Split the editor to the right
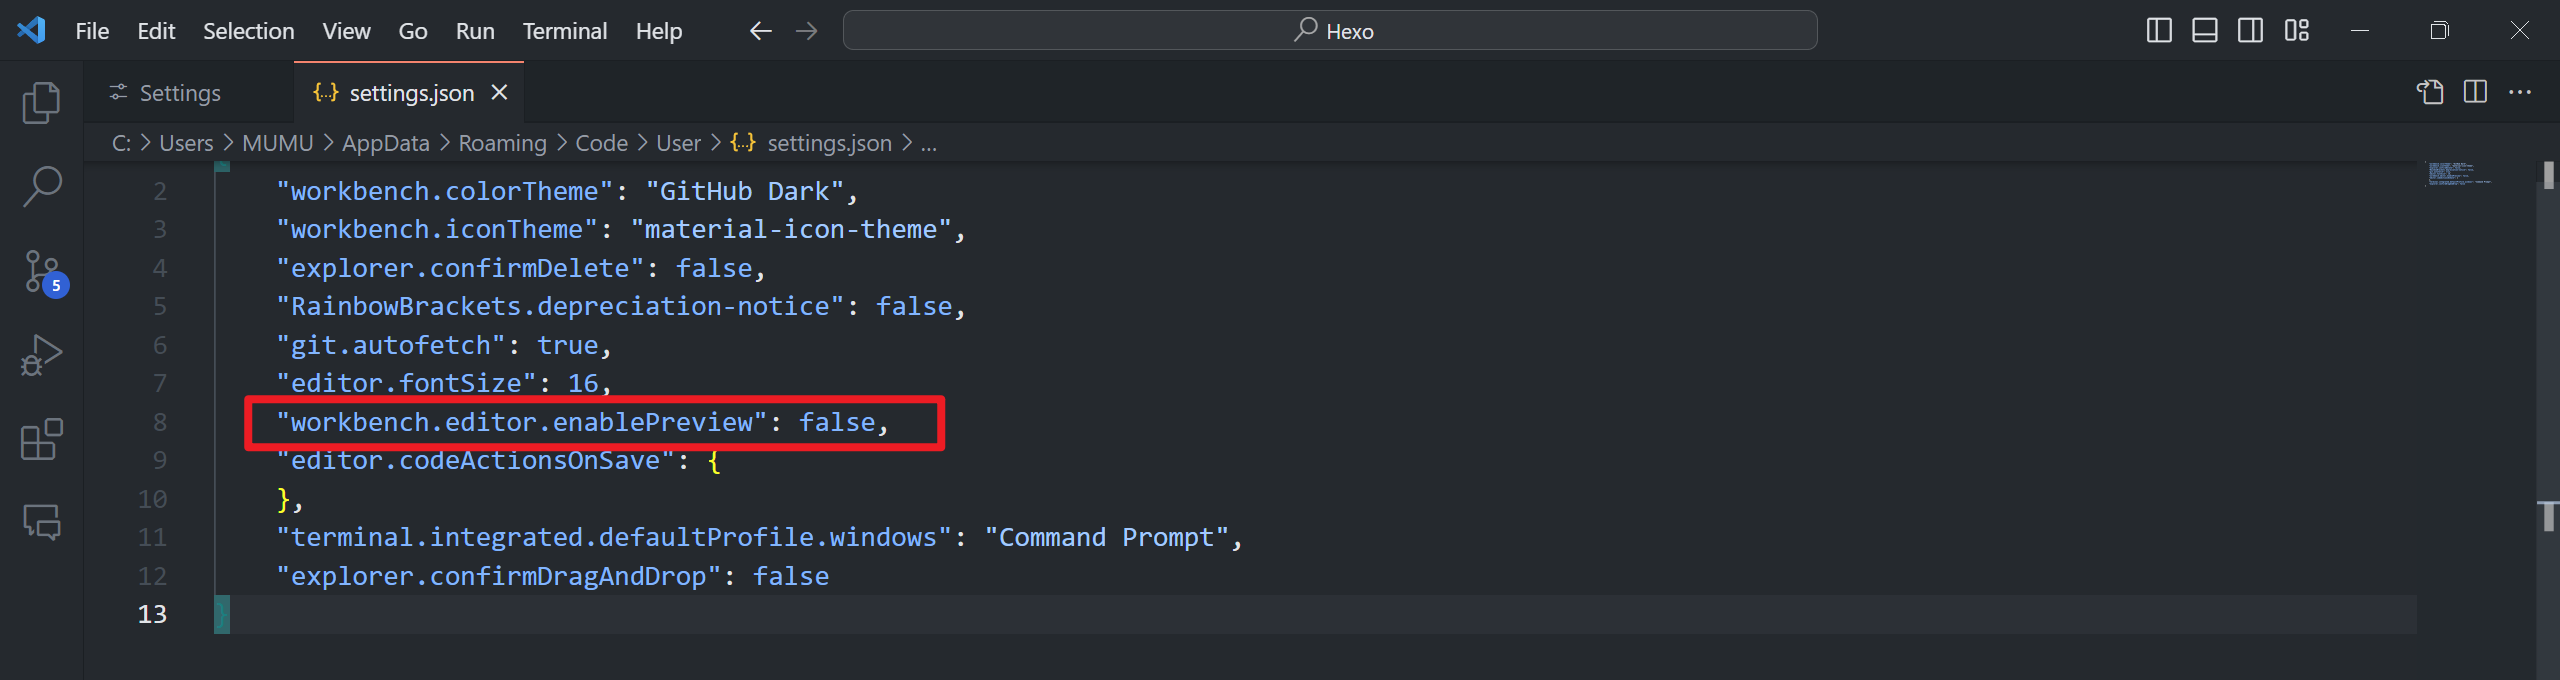Viewport: 2560px width, 680px height. [2476, 92]
